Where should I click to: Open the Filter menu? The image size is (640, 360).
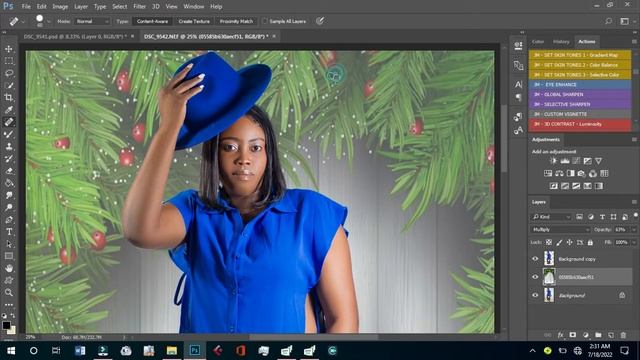pyautogui.click(x=139, y=7)
